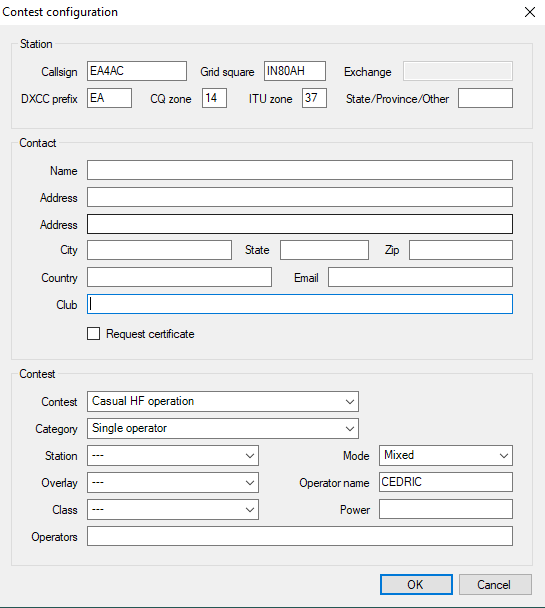Screen dimensions: 545x608
Task: Focus the contact Name field
Action: pyautogui.click(x=300, y=170)
